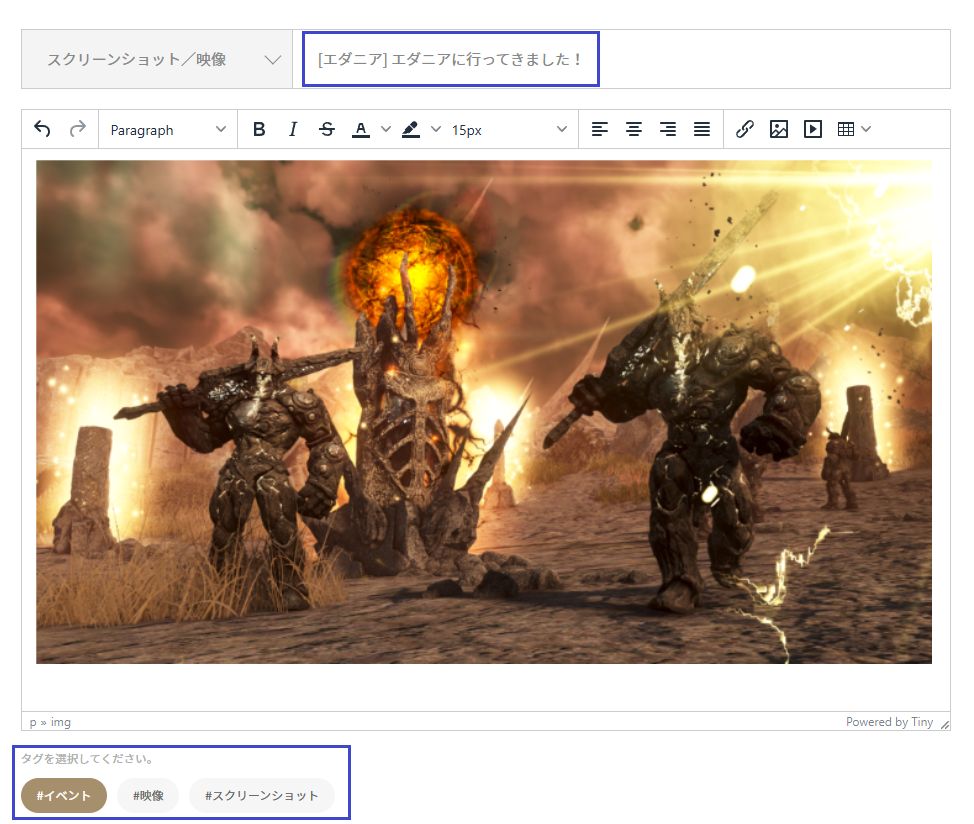Expand the table options arrow
The height and width of the screenshot is (824, 974).
click(x=867, y=129)
